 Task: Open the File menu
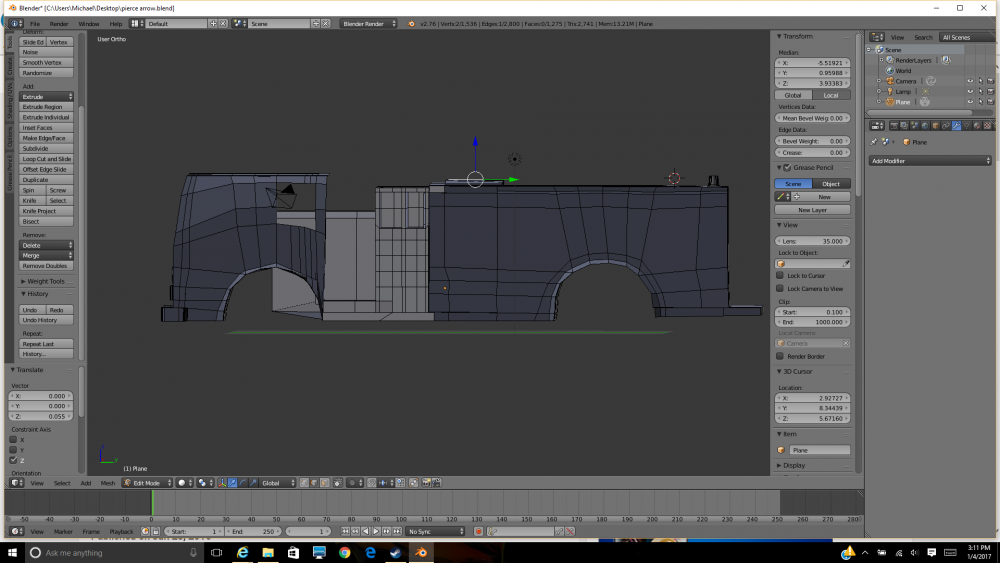click(35, 23)
